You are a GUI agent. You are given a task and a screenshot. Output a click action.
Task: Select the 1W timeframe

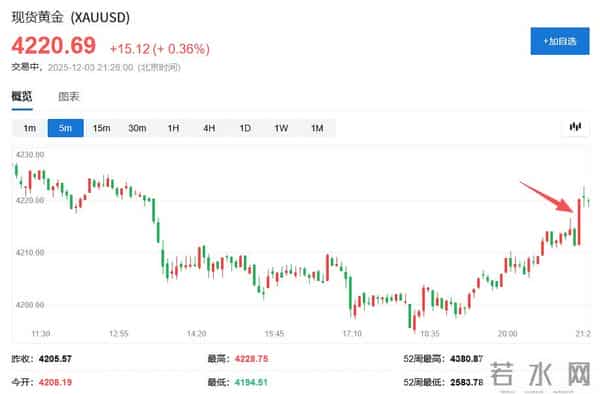281,128
